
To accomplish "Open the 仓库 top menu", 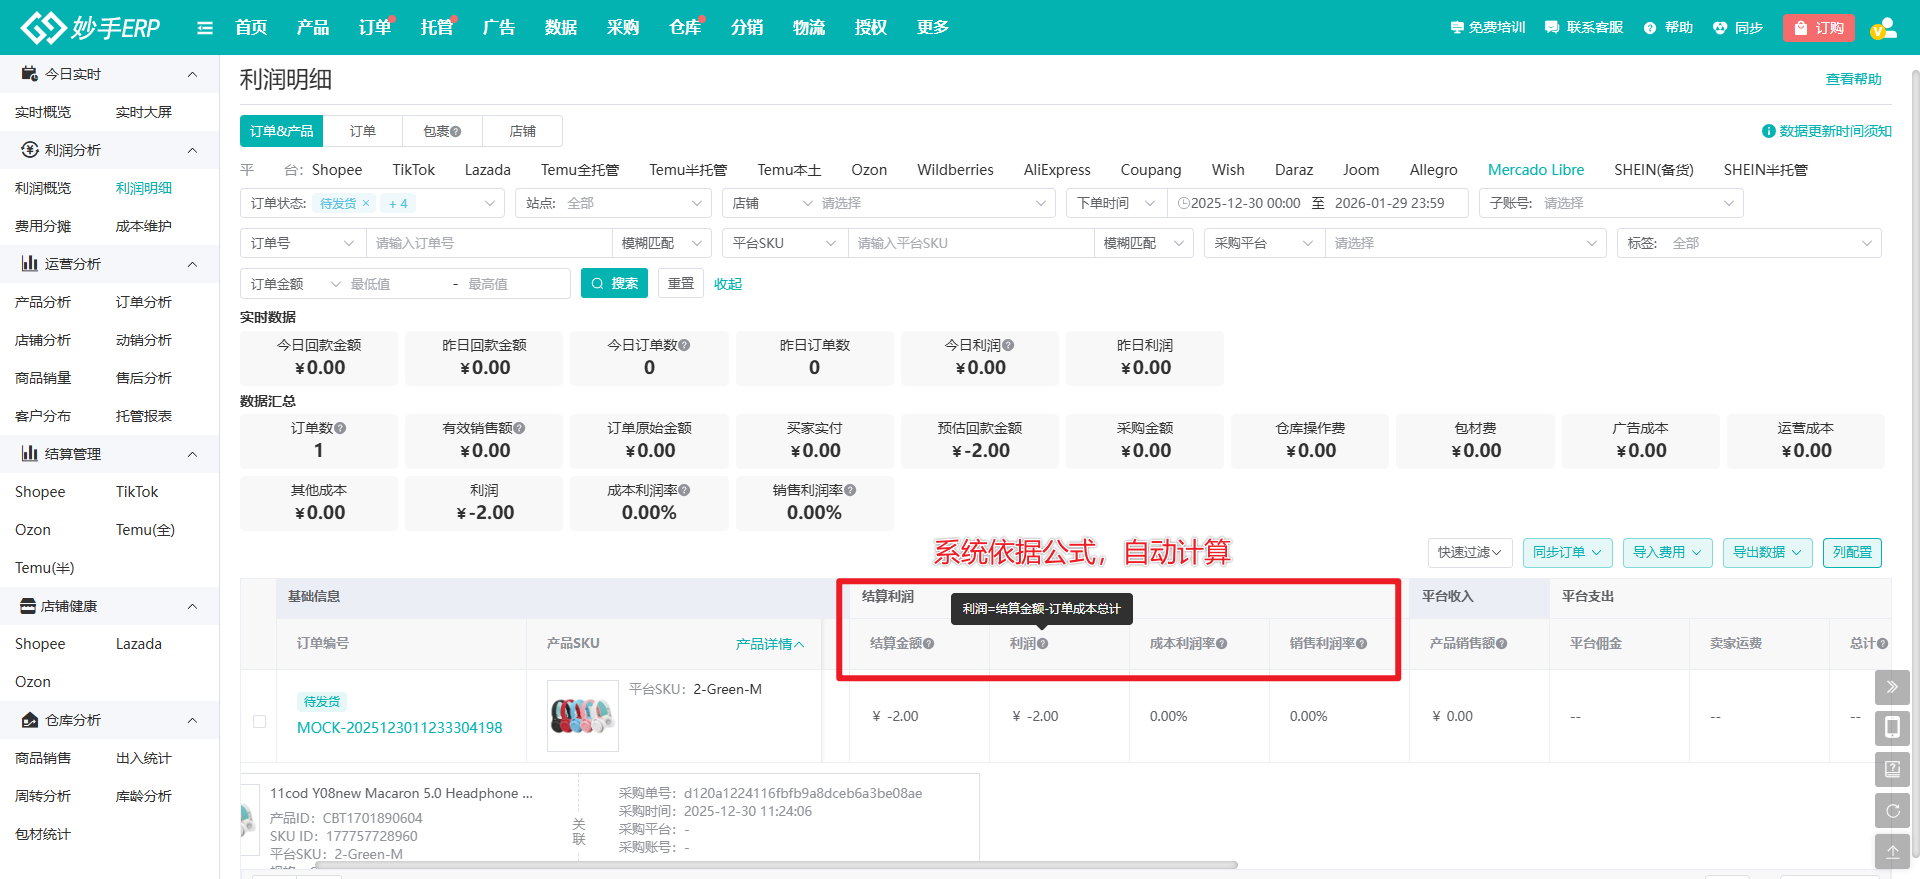I will (x=685, y=28).
